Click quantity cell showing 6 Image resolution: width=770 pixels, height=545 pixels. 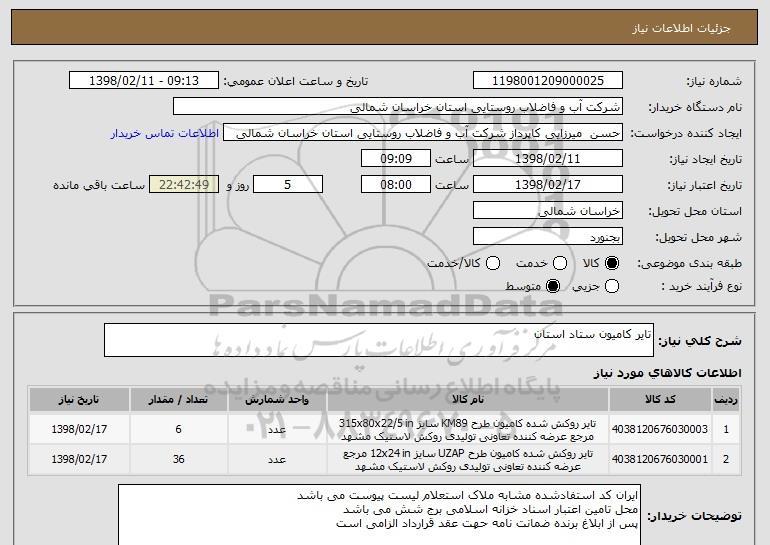coord(178,429)
